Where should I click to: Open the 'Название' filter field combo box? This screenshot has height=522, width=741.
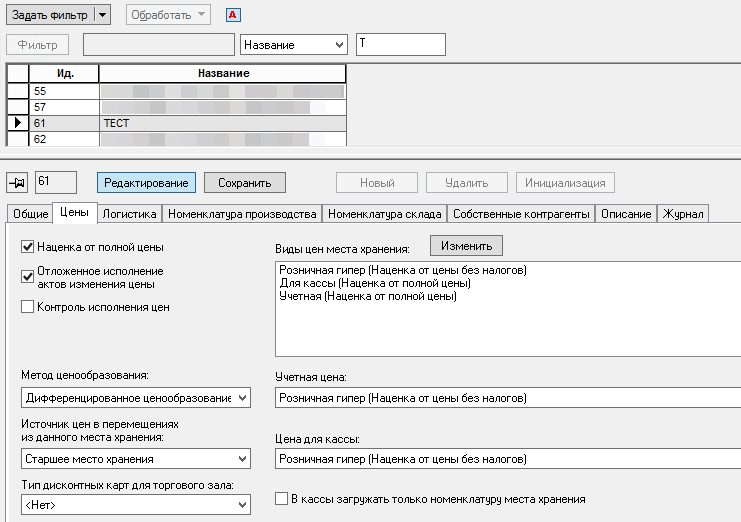[x=293, y=45]
